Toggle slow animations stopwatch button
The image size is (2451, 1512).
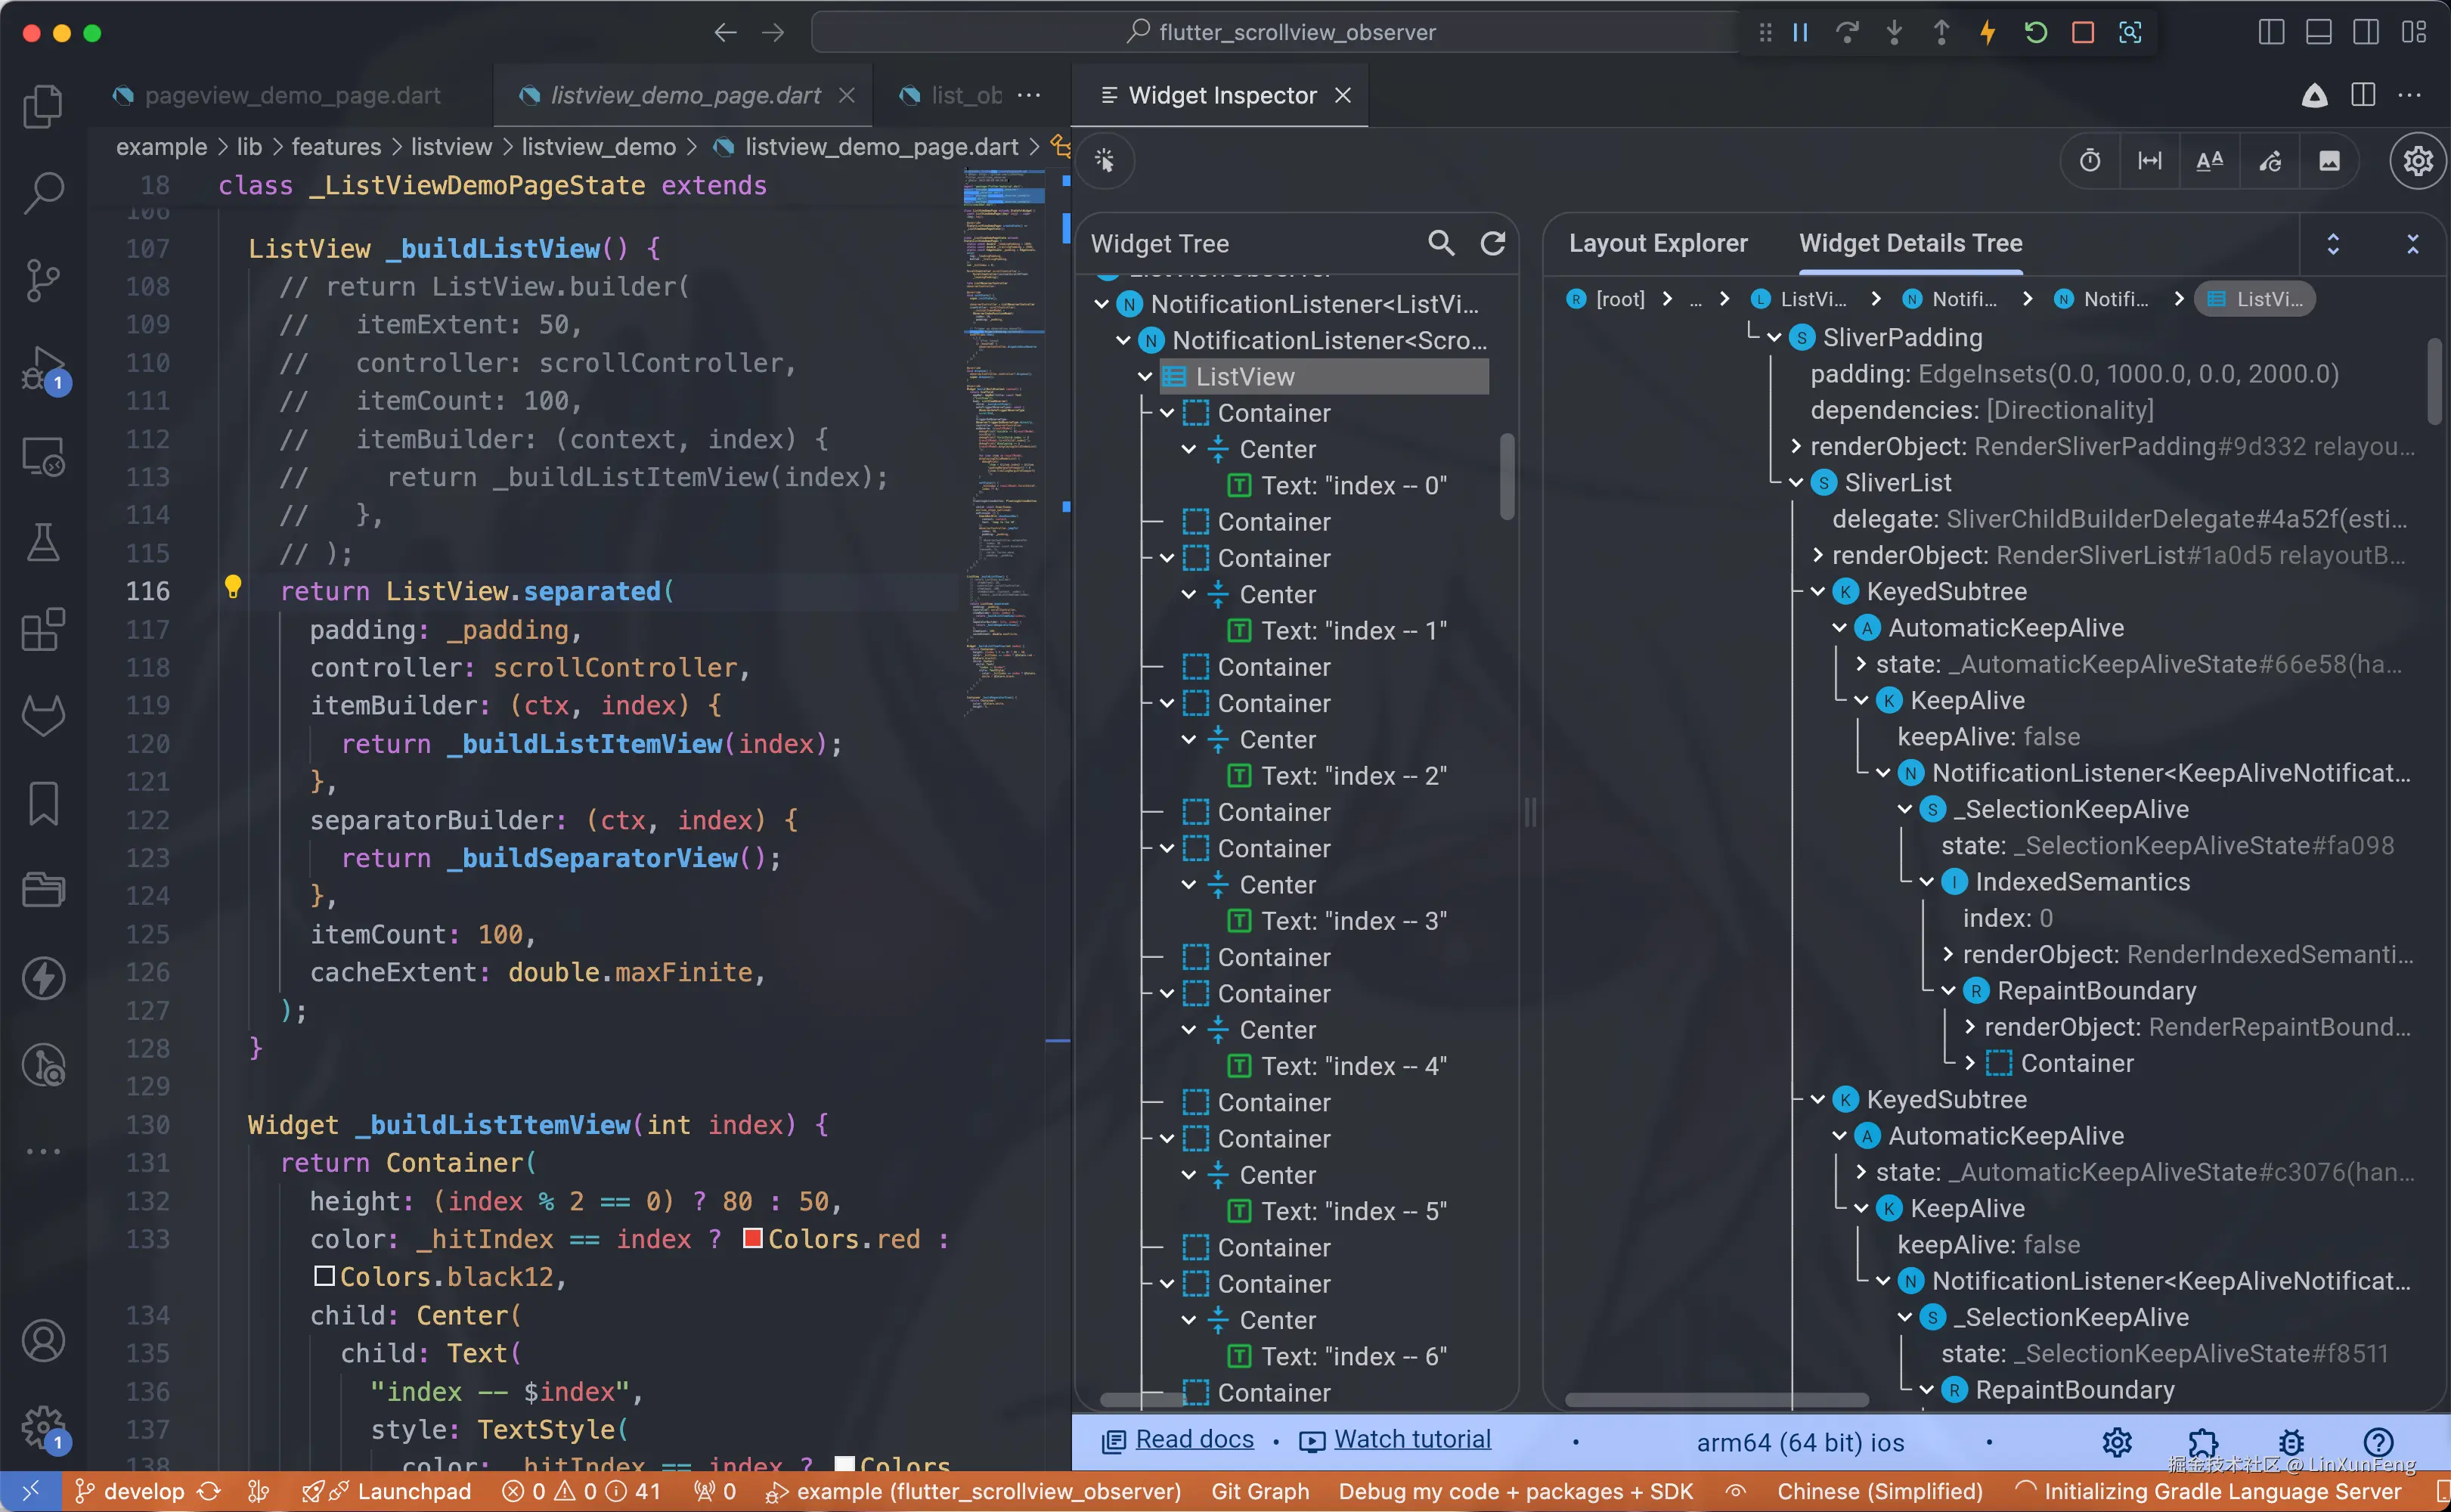coord(2090,160)
